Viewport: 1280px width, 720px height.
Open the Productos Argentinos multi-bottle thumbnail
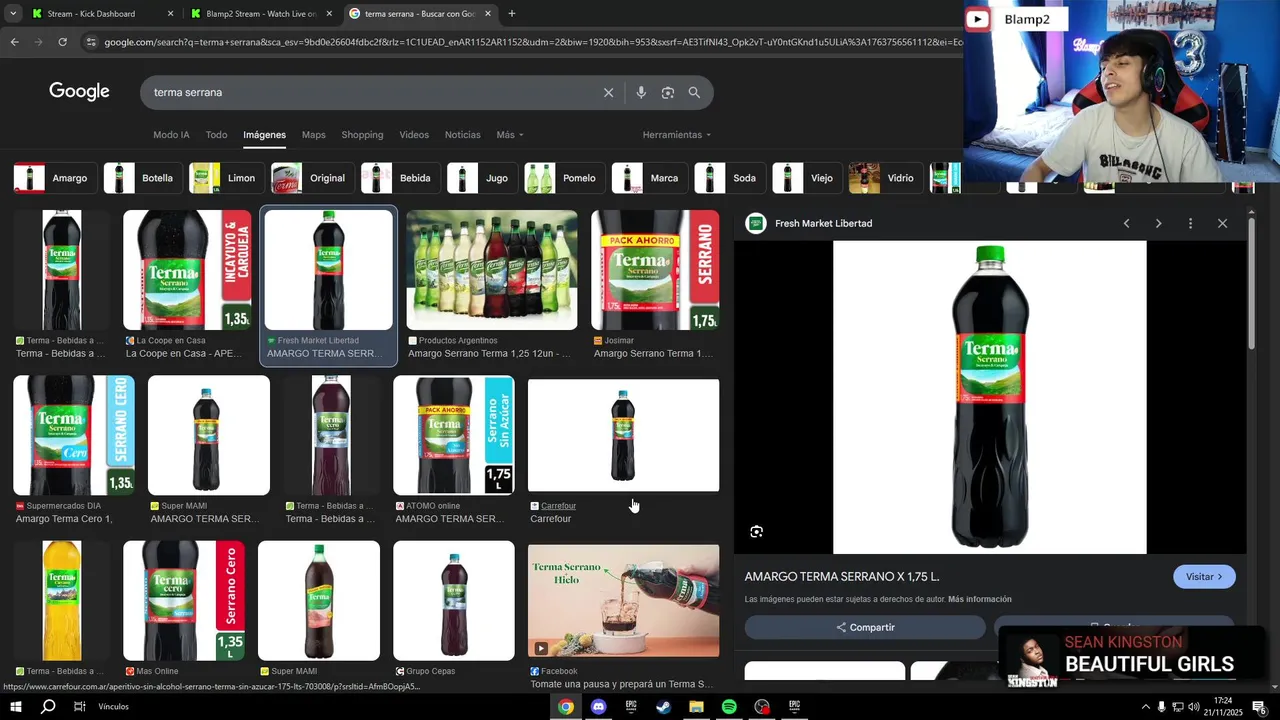point(491,270)
